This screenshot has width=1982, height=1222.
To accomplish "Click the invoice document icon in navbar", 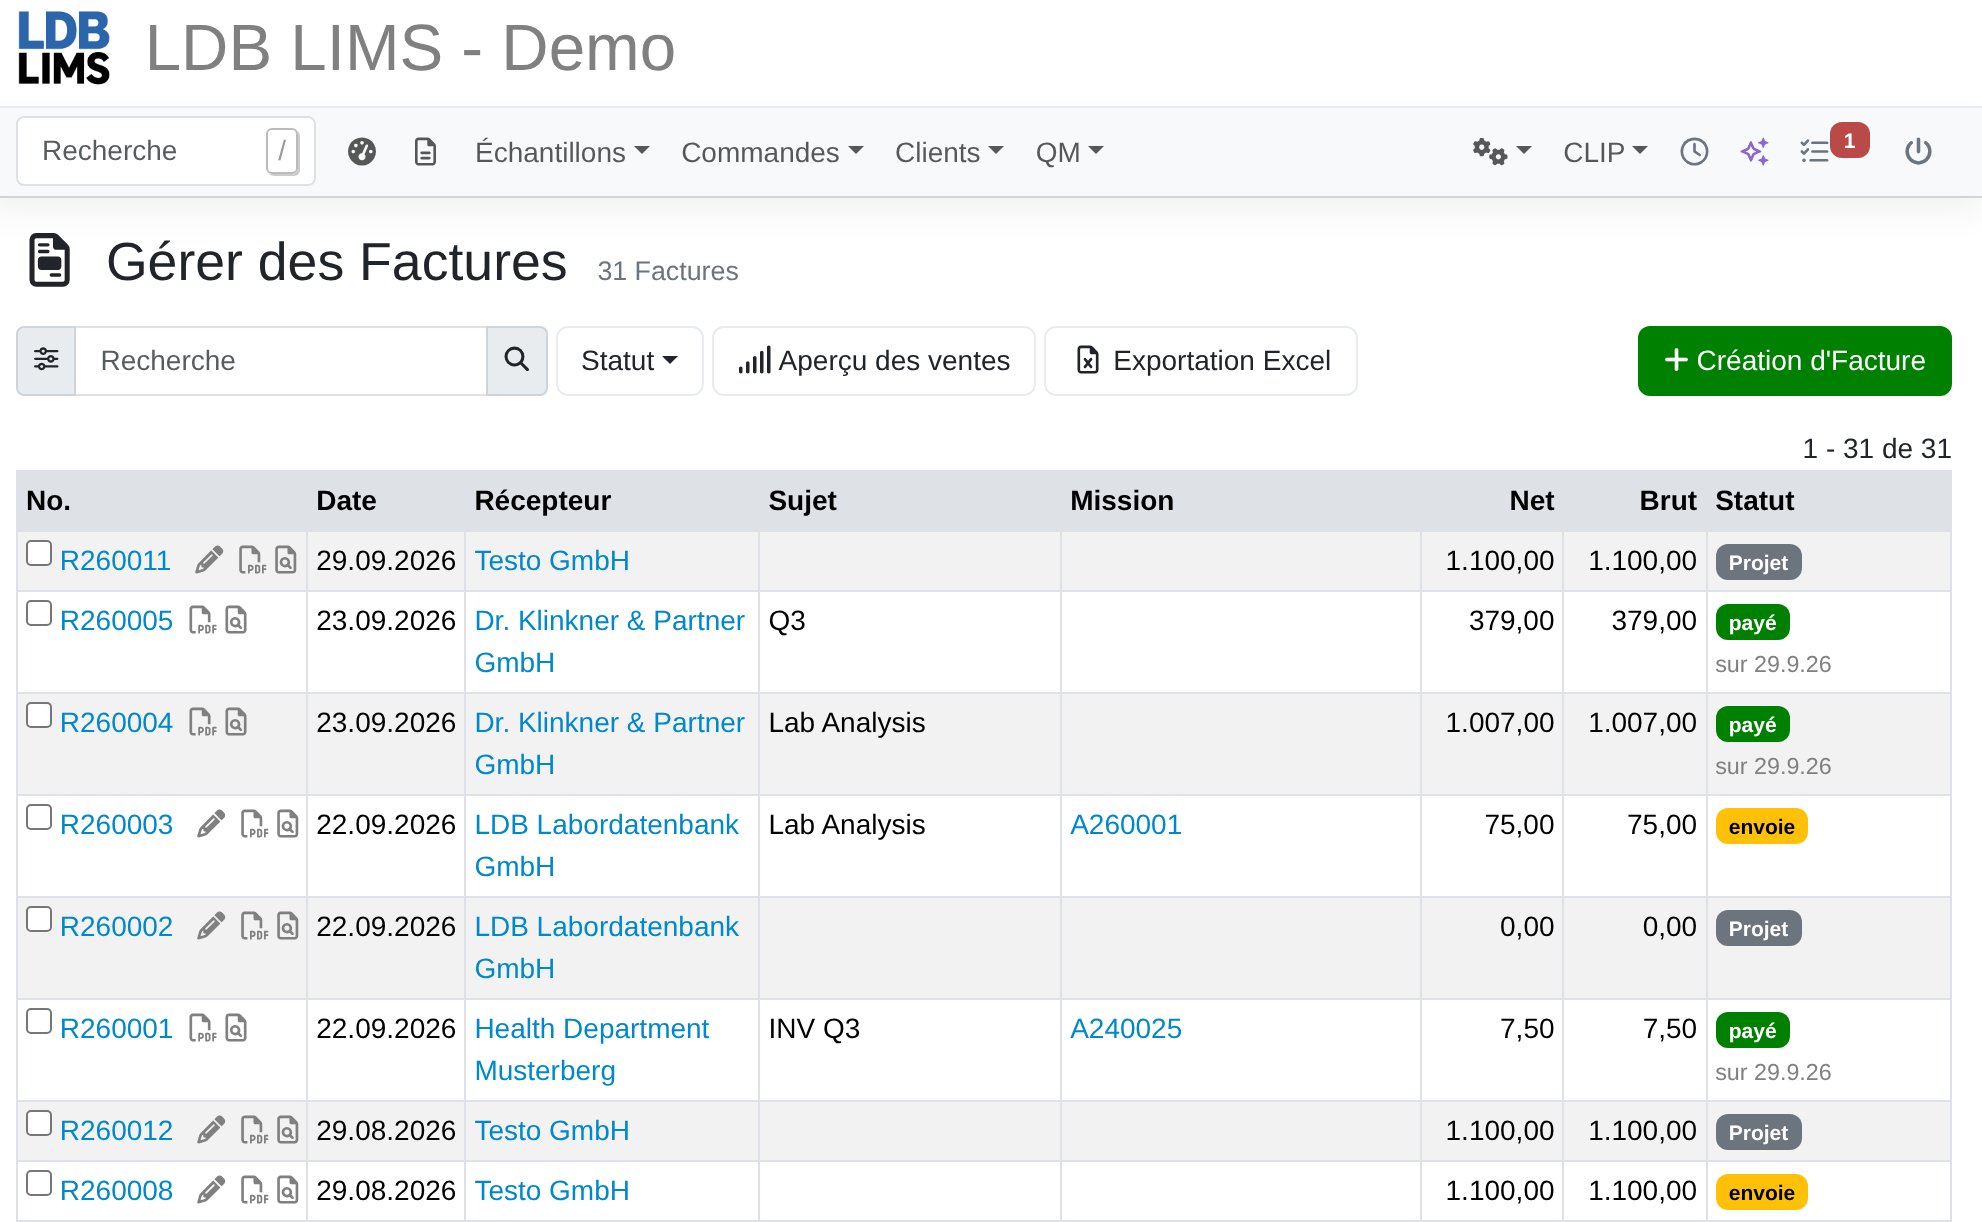I will tap(425, 152).
